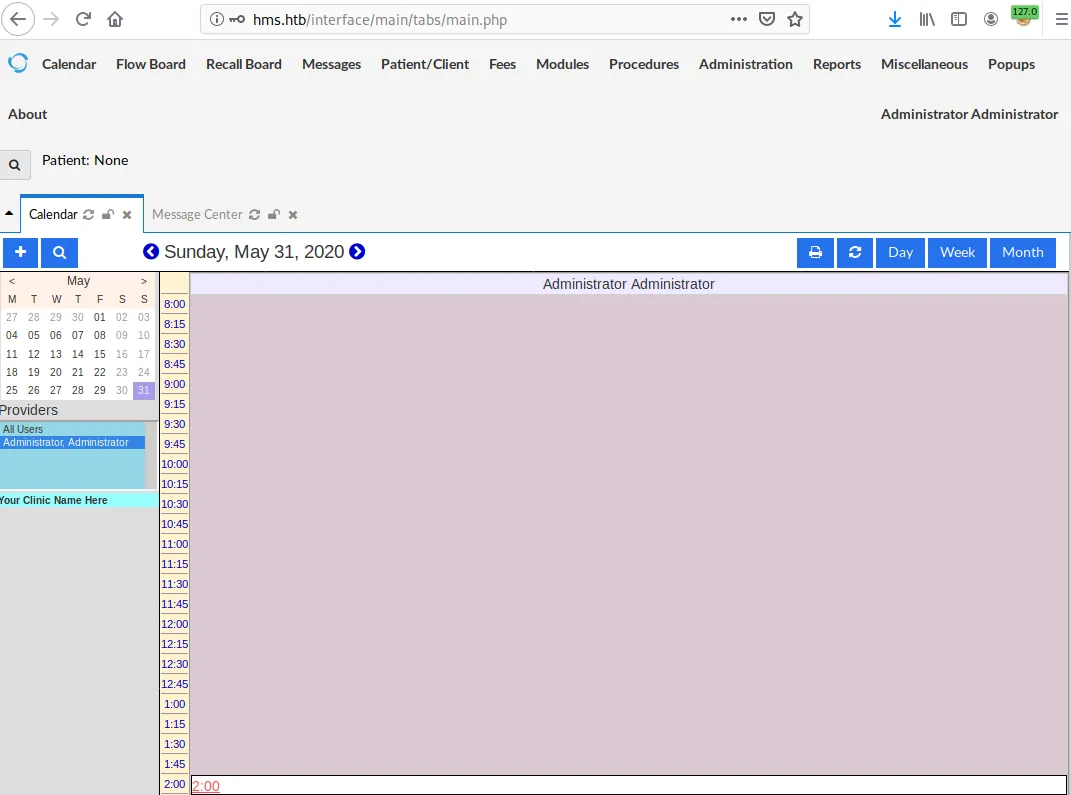This screenshot has width=1071, height=795.
Task: Toggle the lock on the Calendar tab
Action: tap(108, 215)
